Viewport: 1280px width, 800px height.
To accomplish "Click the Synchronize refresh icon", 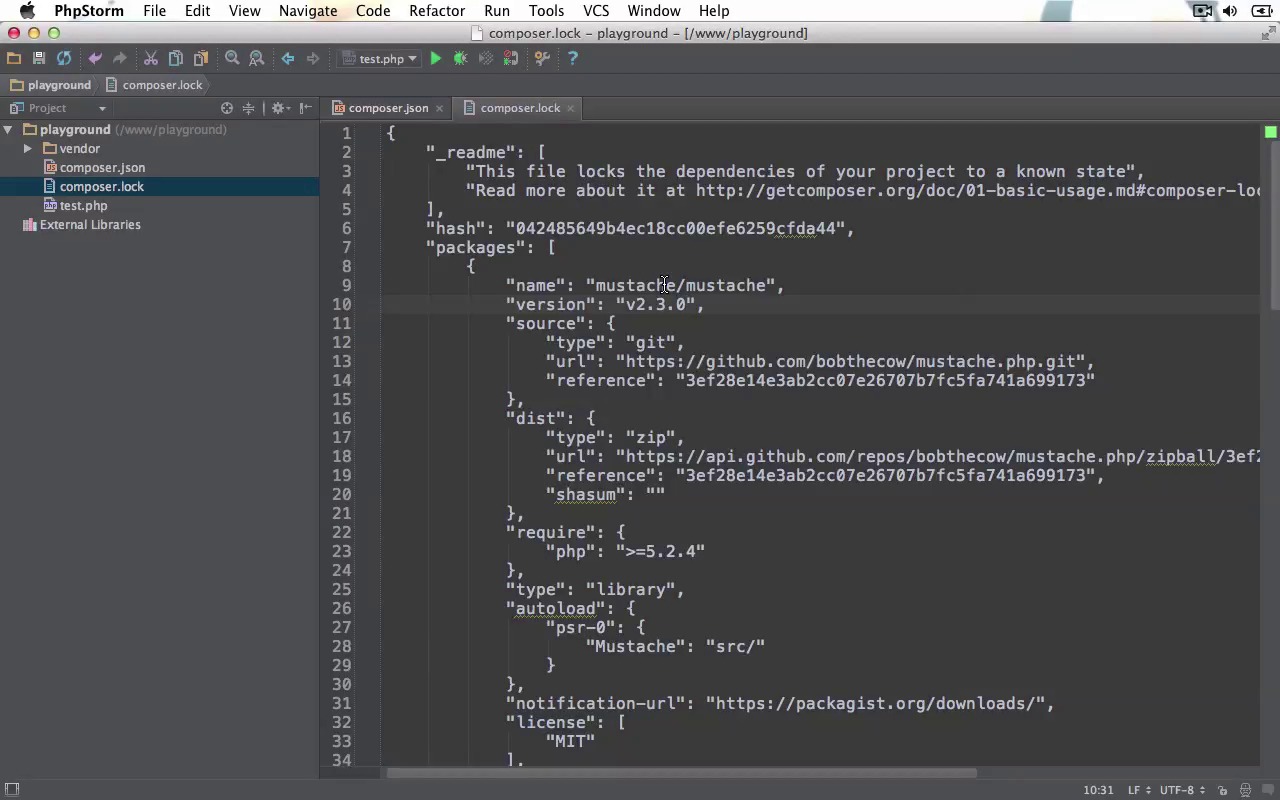I will (x=64, y=59).
